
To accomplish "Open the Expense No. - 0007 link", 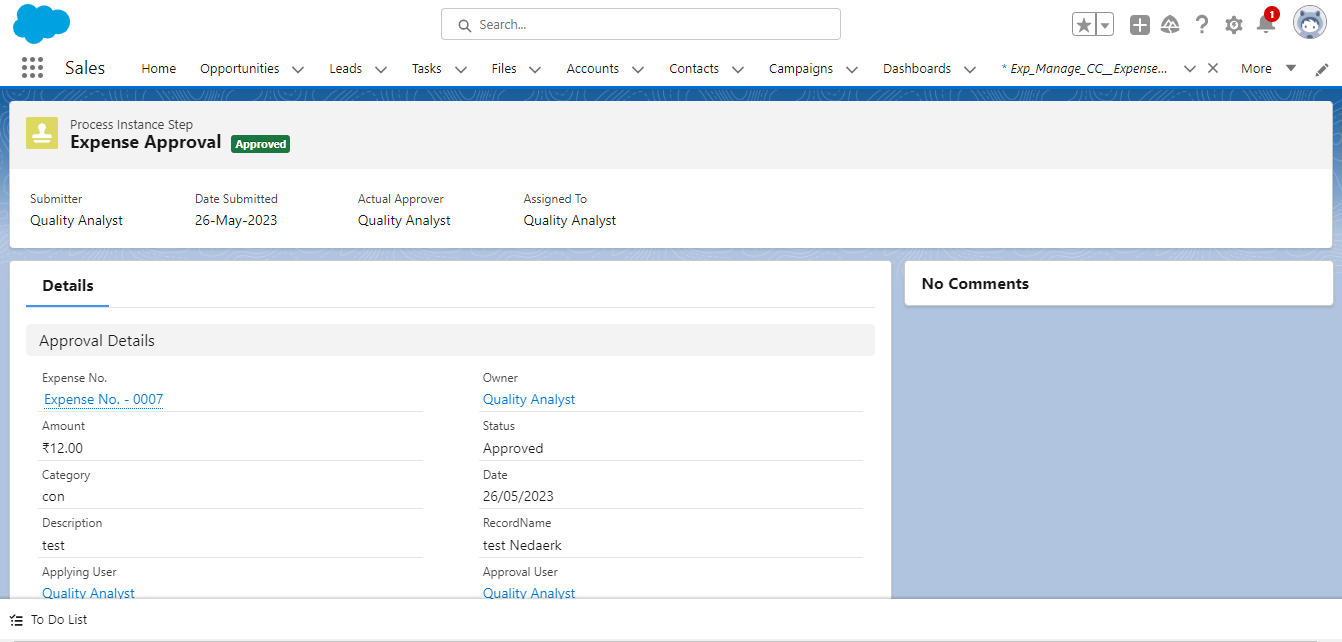I will 103,399.
